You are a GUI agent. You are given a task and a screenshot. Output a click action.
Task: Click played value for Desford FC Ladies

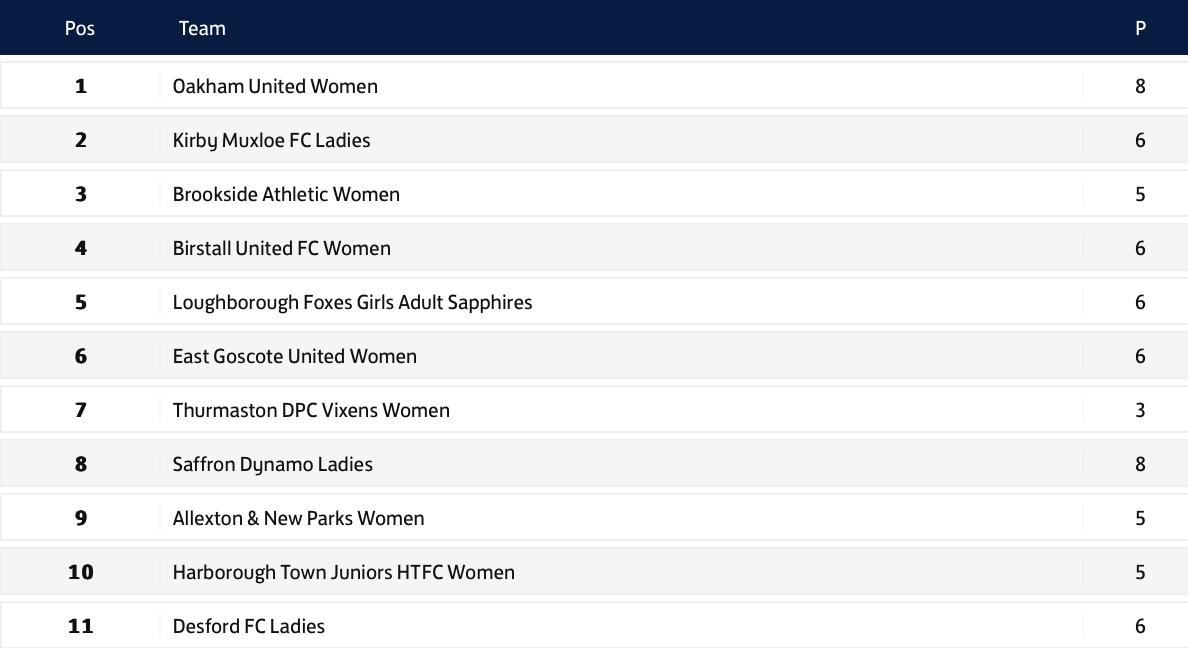1140,626
